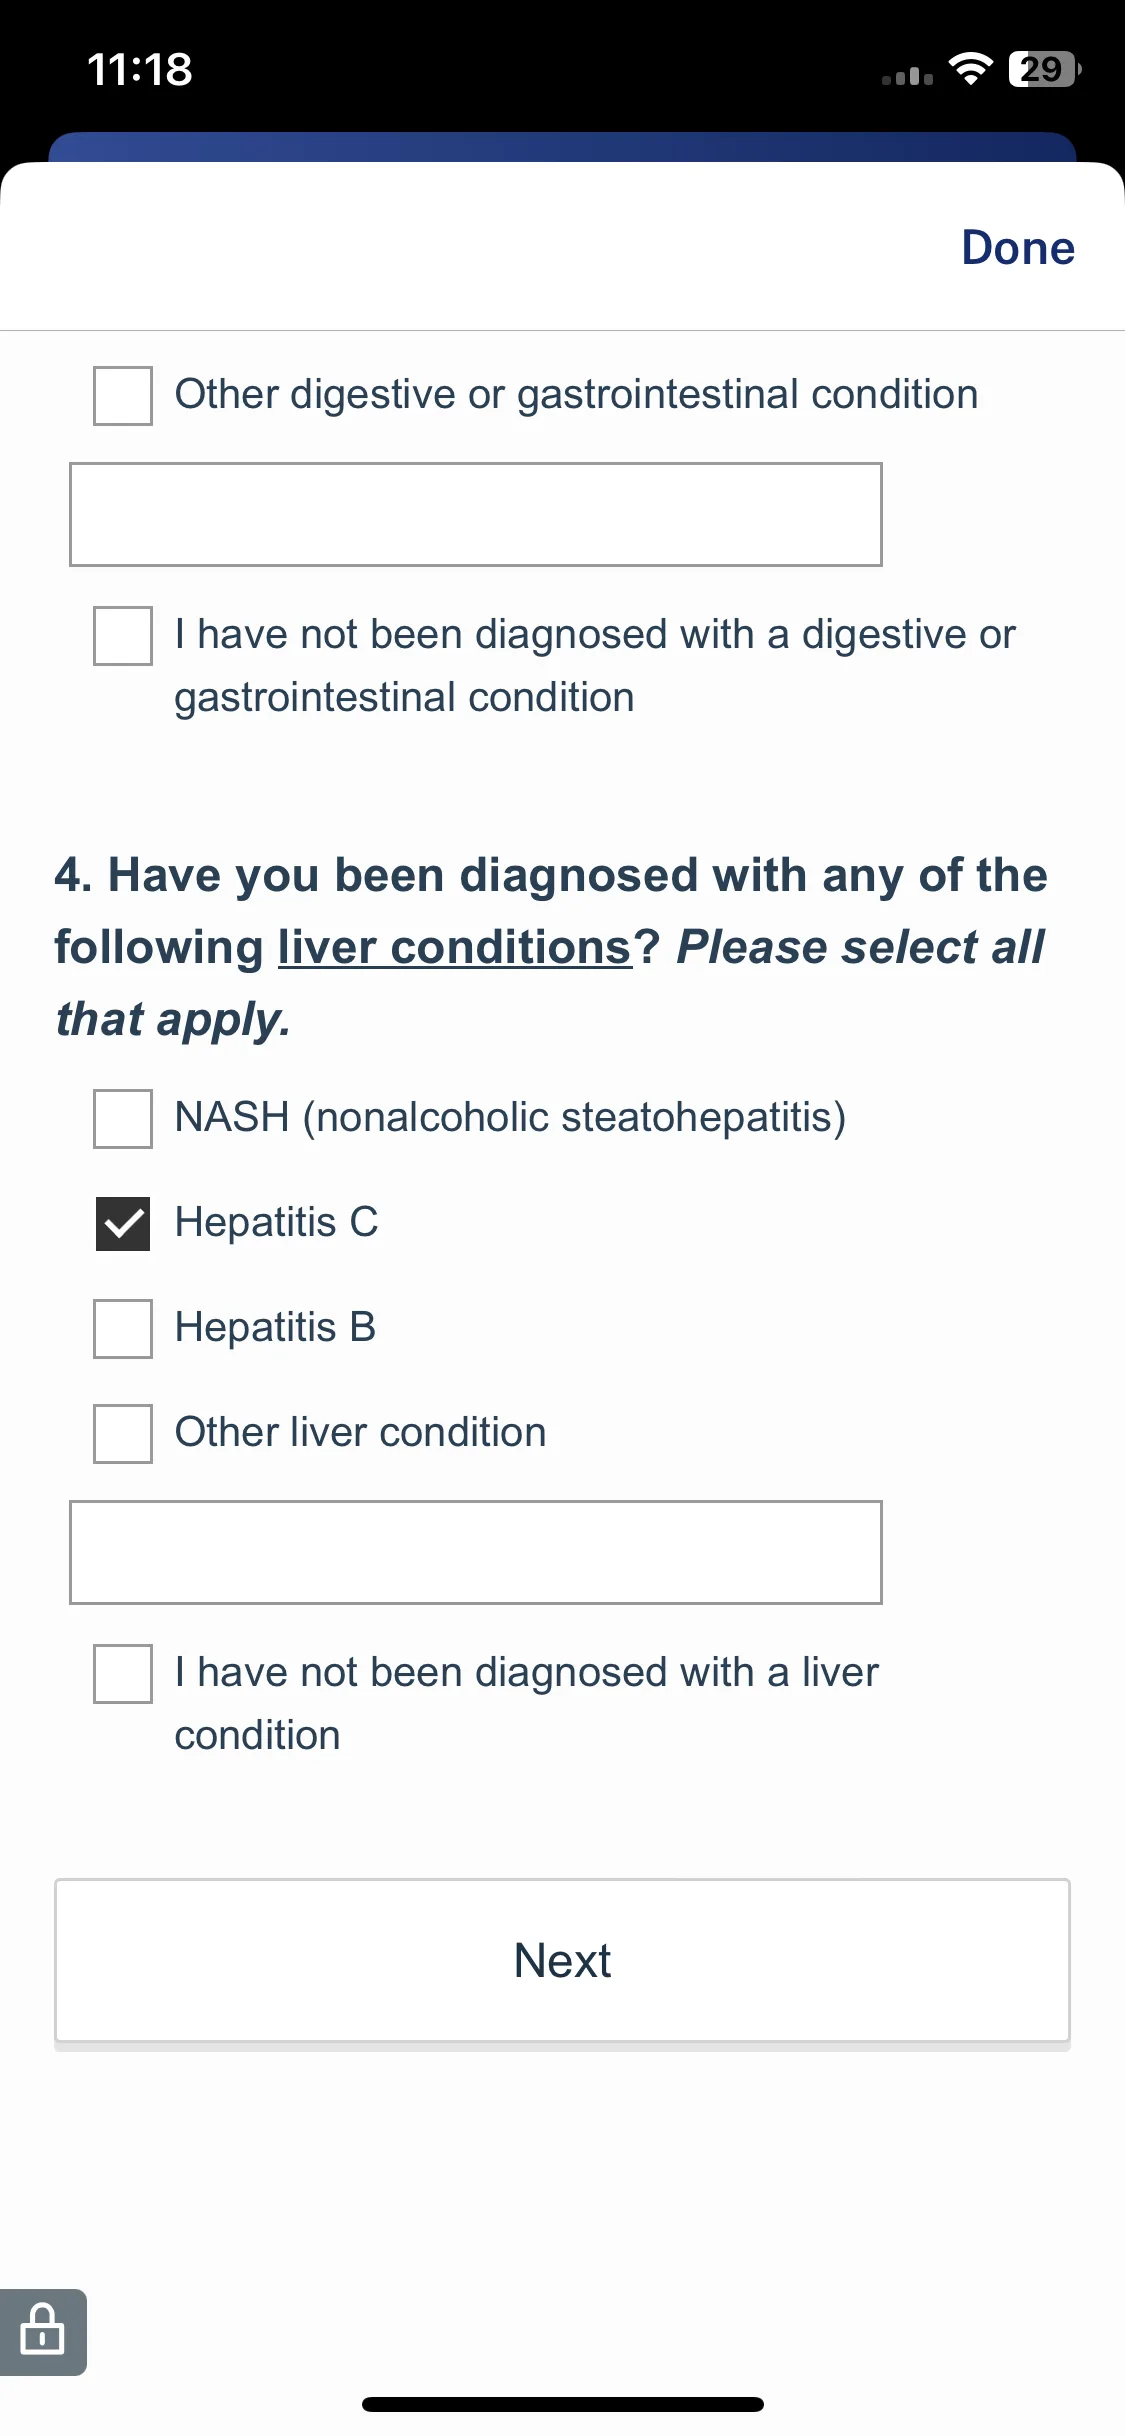Check the Hepatitis B checkbox

pyautogui.click(x=123, y=1328)
